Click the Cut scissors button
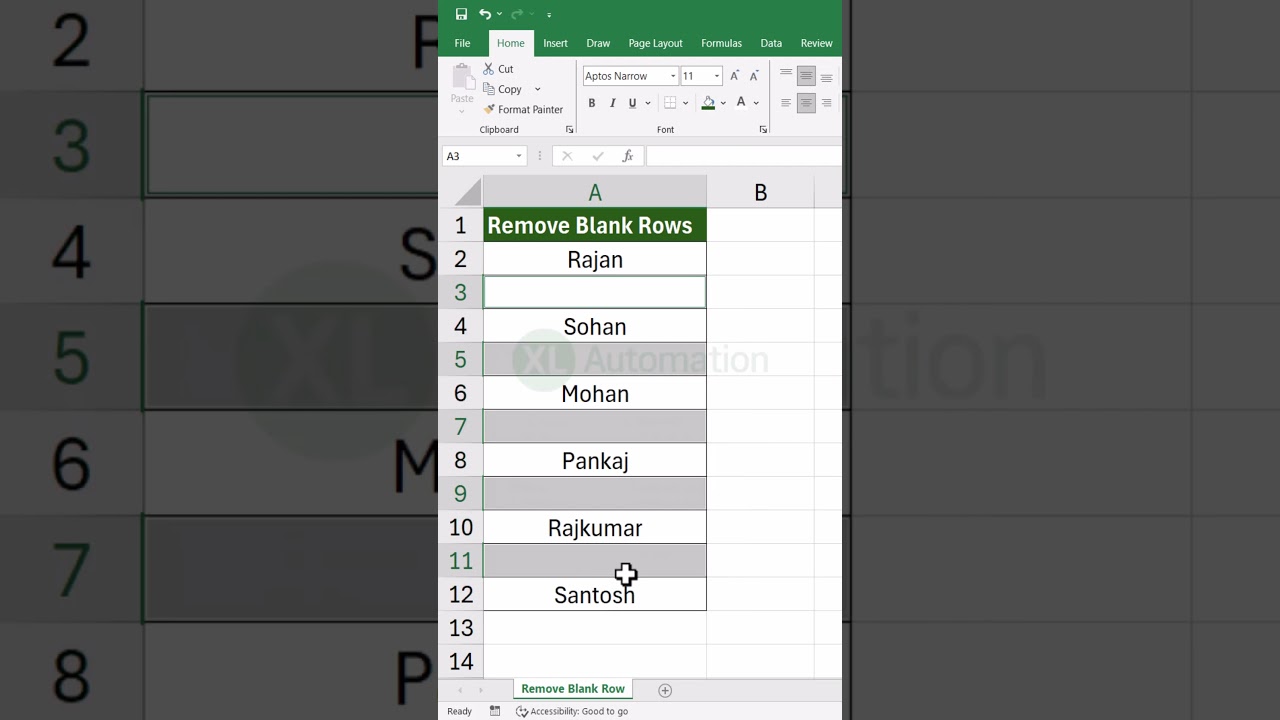This screenshot has width=1280, height=720. 498,69
